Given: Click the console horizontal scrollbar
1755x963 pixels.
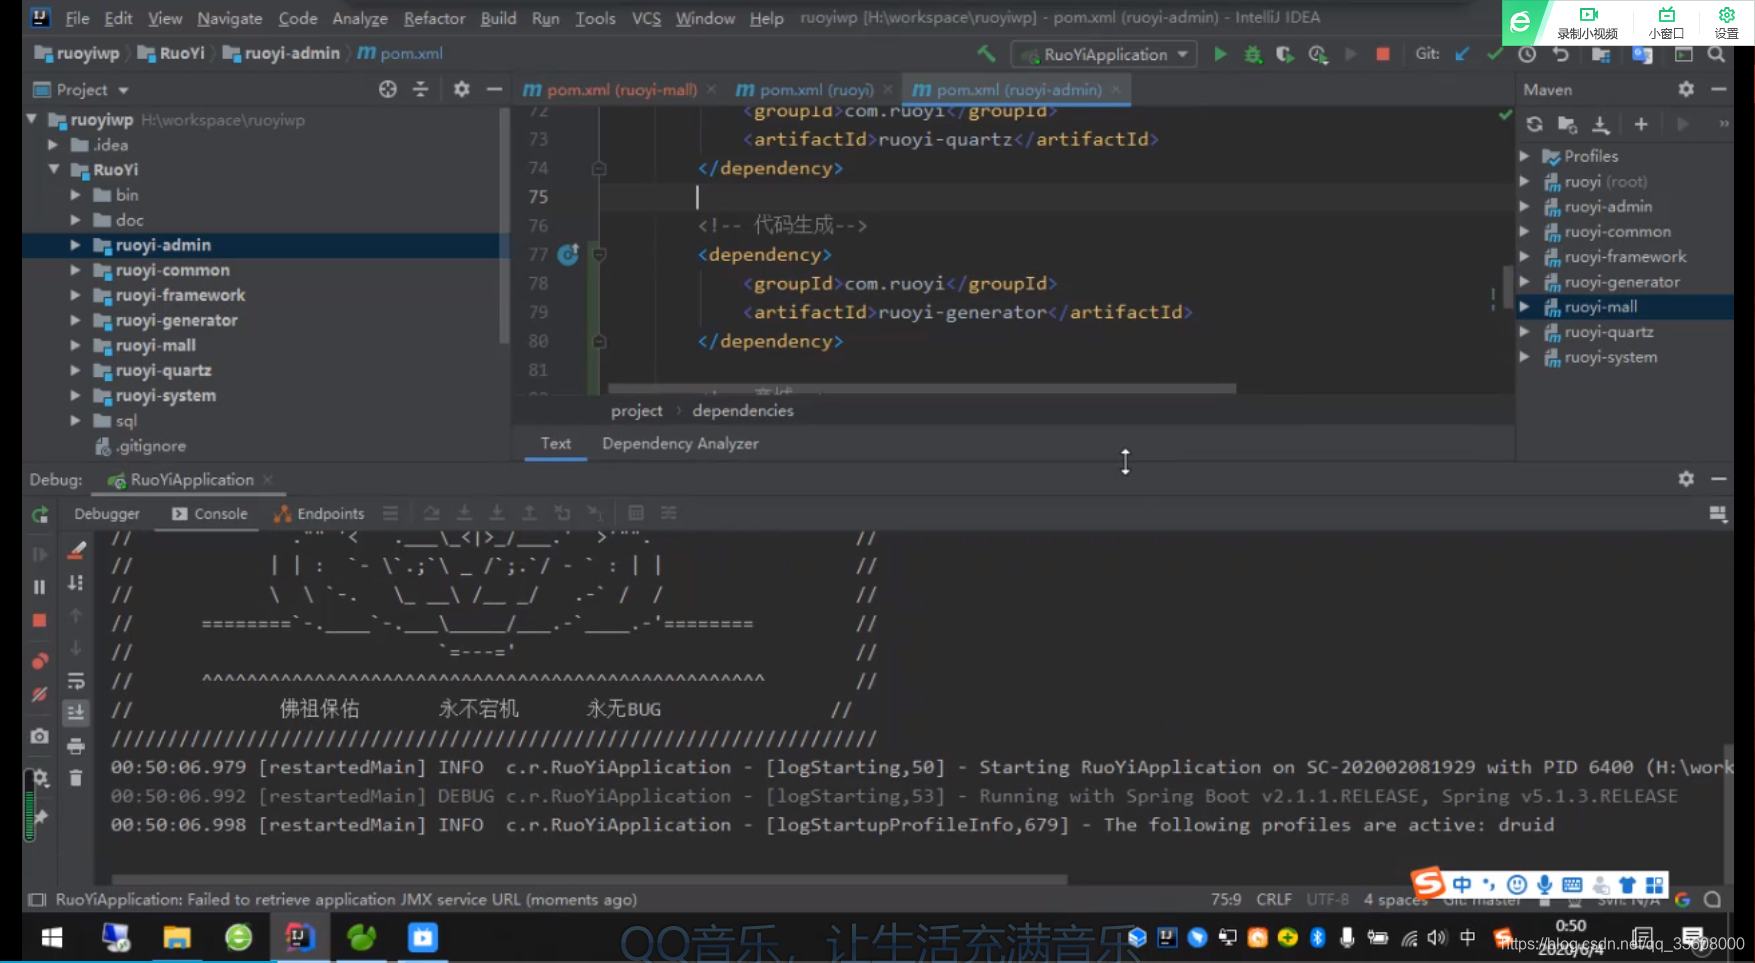Looking at the screenshot, I should click(590, 880).
